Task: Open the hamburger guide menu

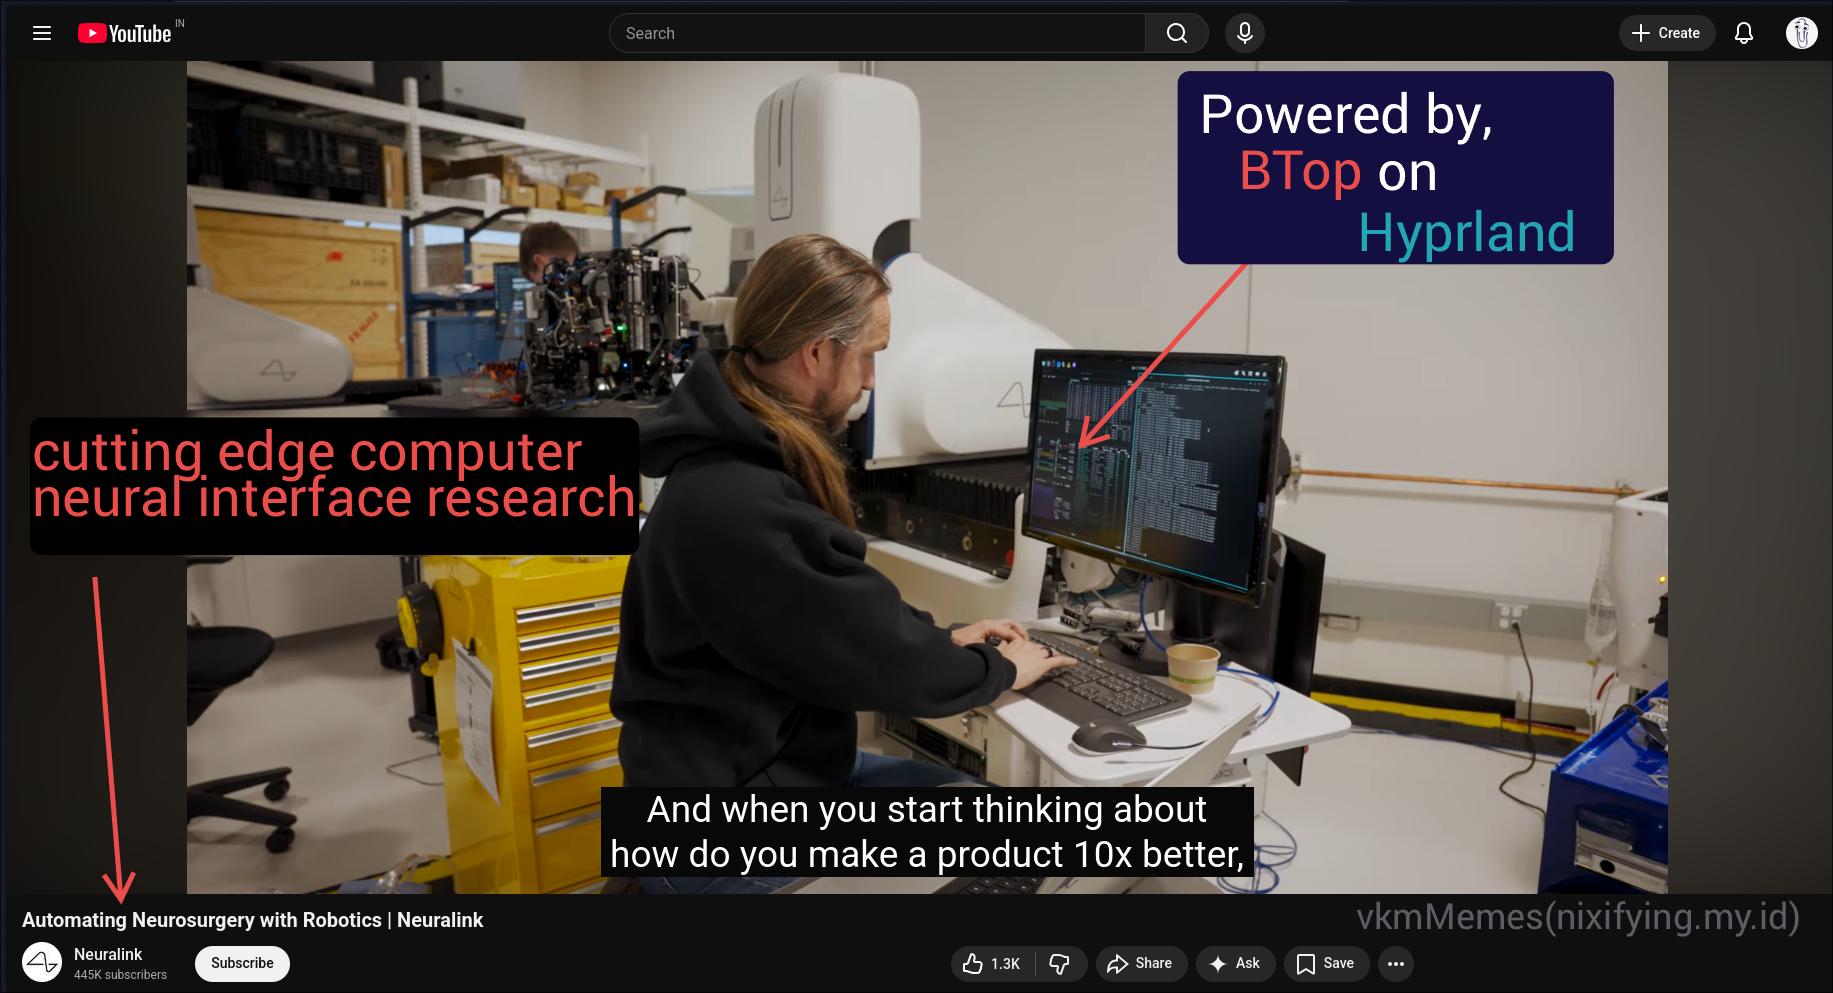Action: pyautogui.click(x=42, y=33)
